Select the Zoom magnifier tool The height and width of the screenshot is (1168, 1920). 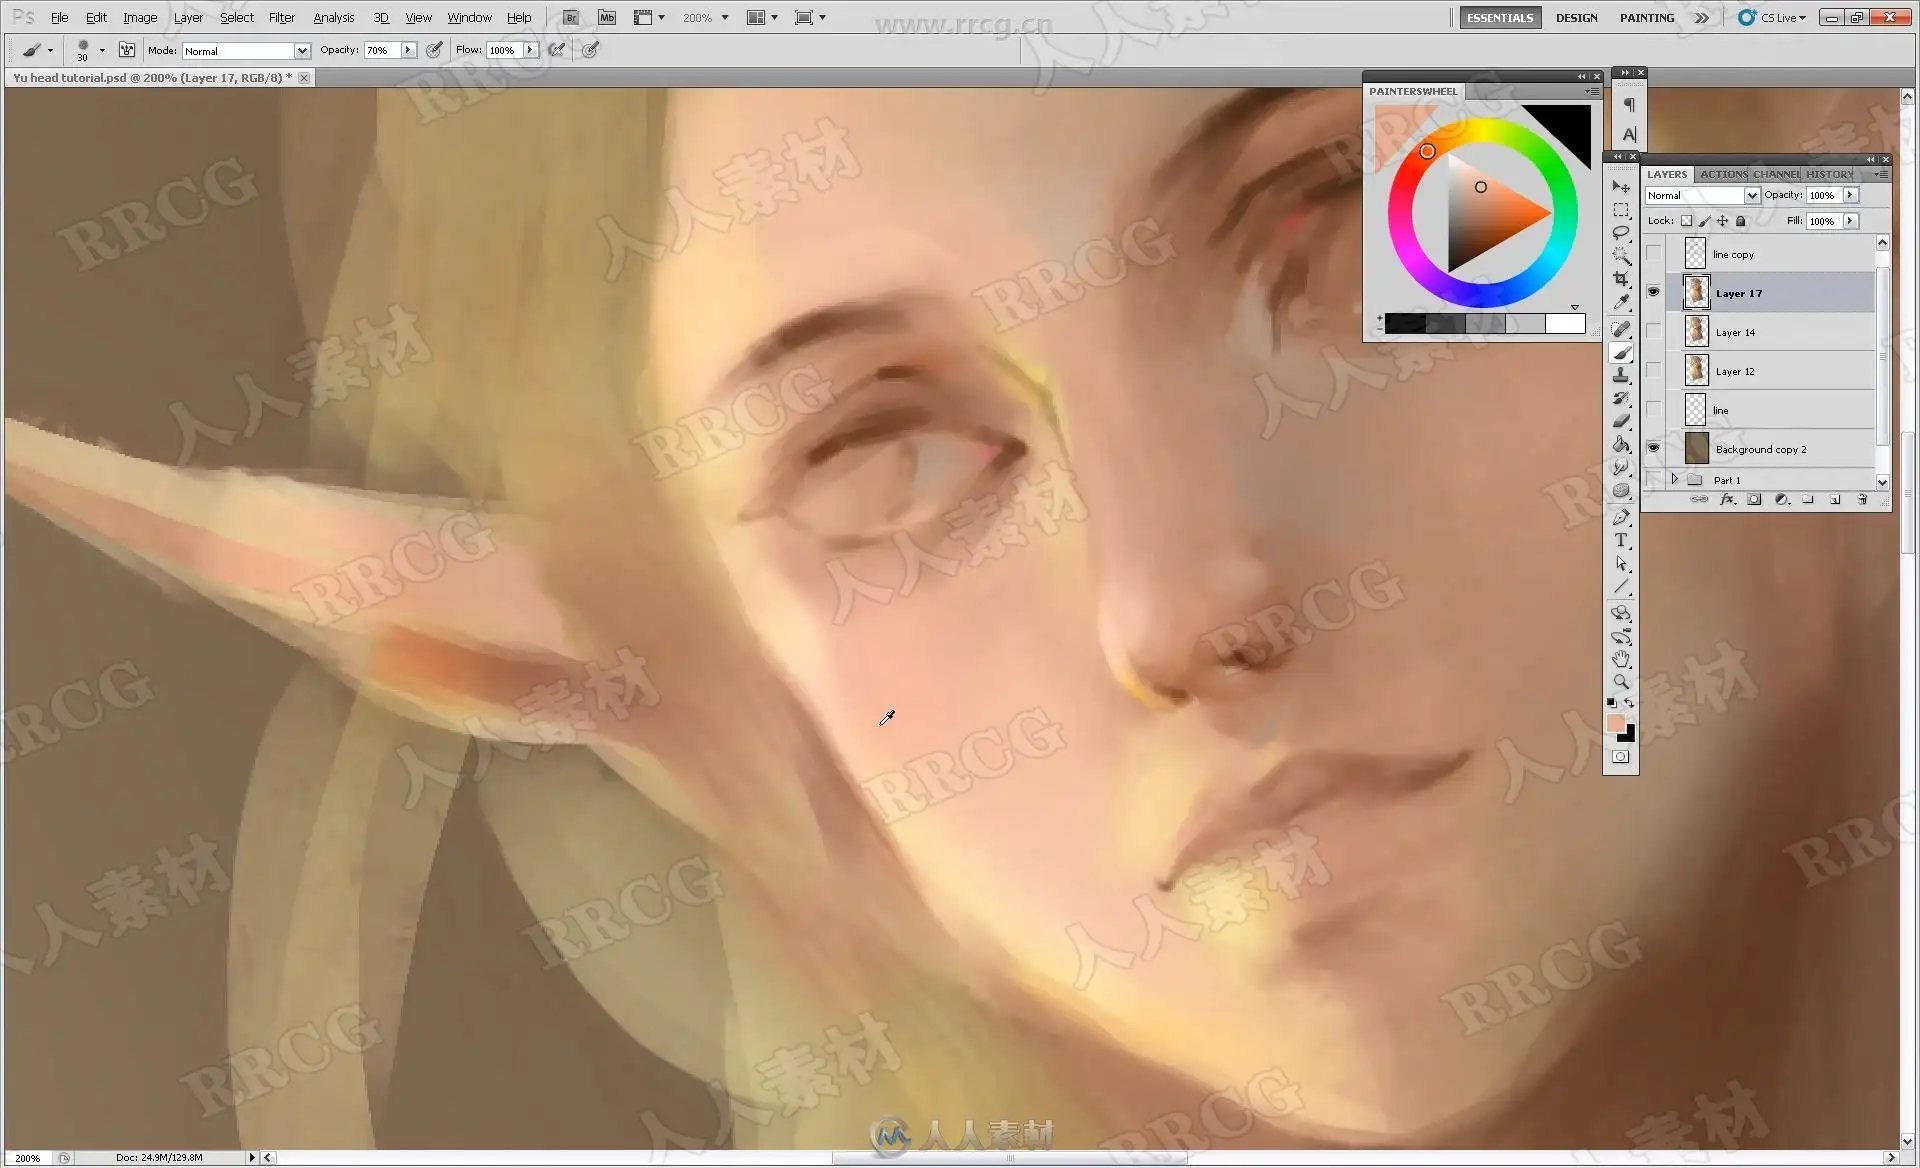coord(1621,682)
